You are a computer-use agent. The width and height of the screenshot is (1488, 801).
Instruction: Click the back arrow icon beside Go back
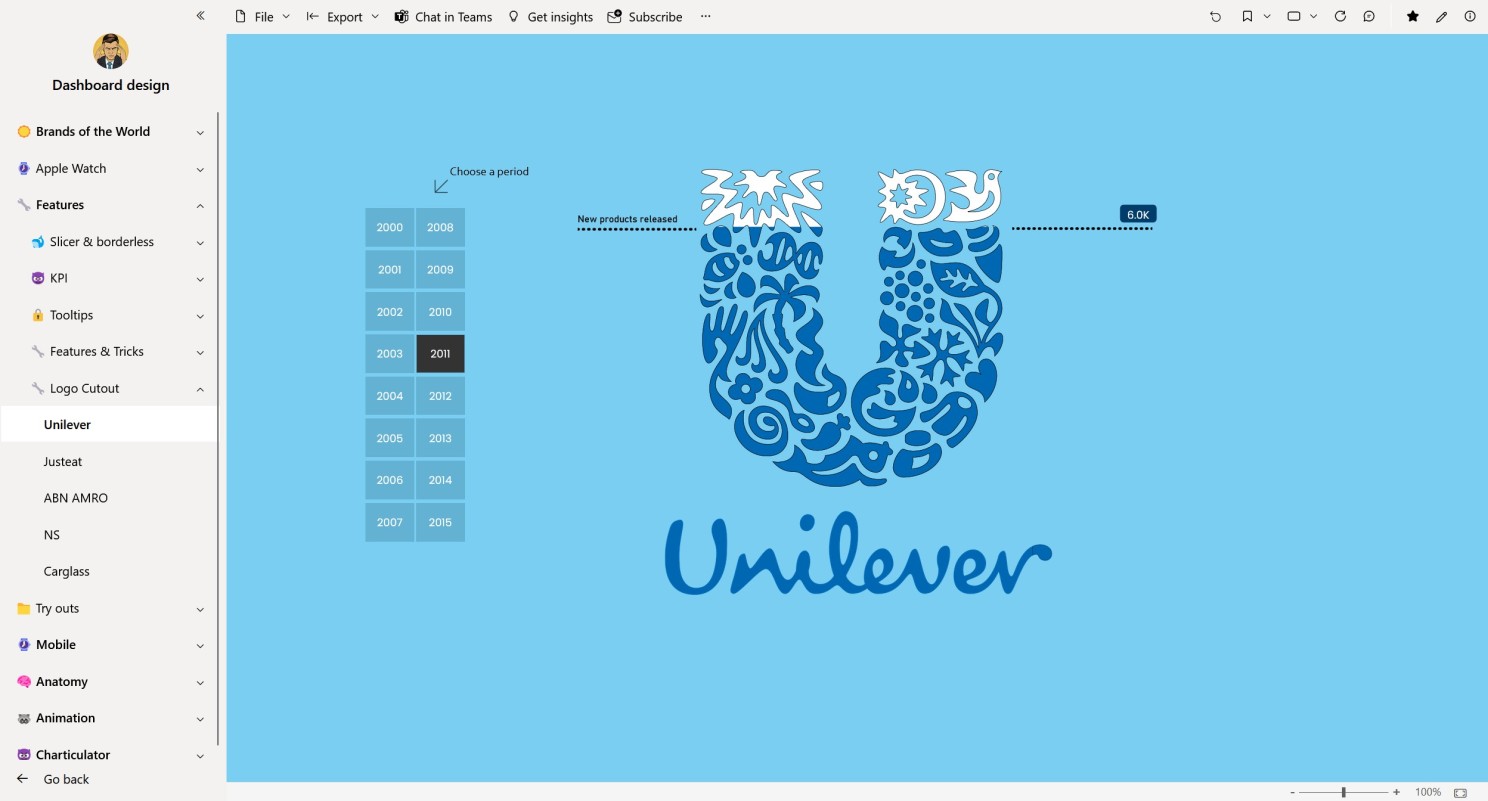23,779
